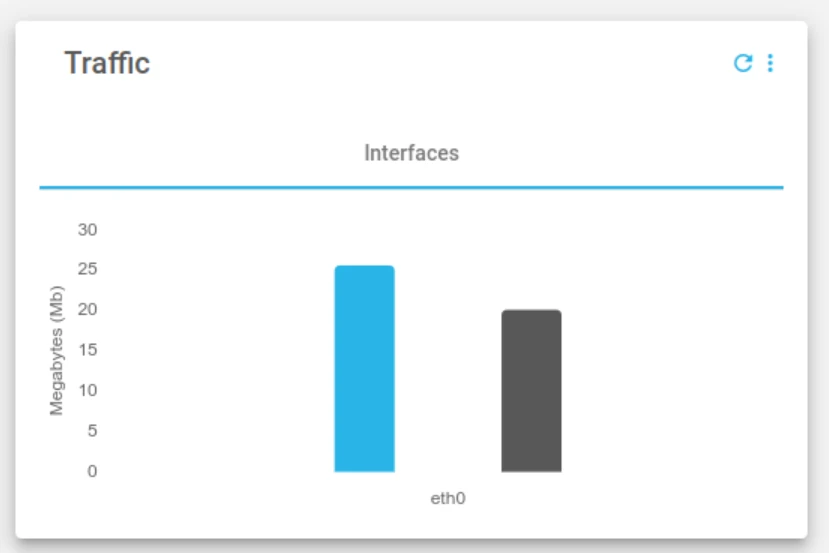Click the Traffic card title

click(107, 63)
